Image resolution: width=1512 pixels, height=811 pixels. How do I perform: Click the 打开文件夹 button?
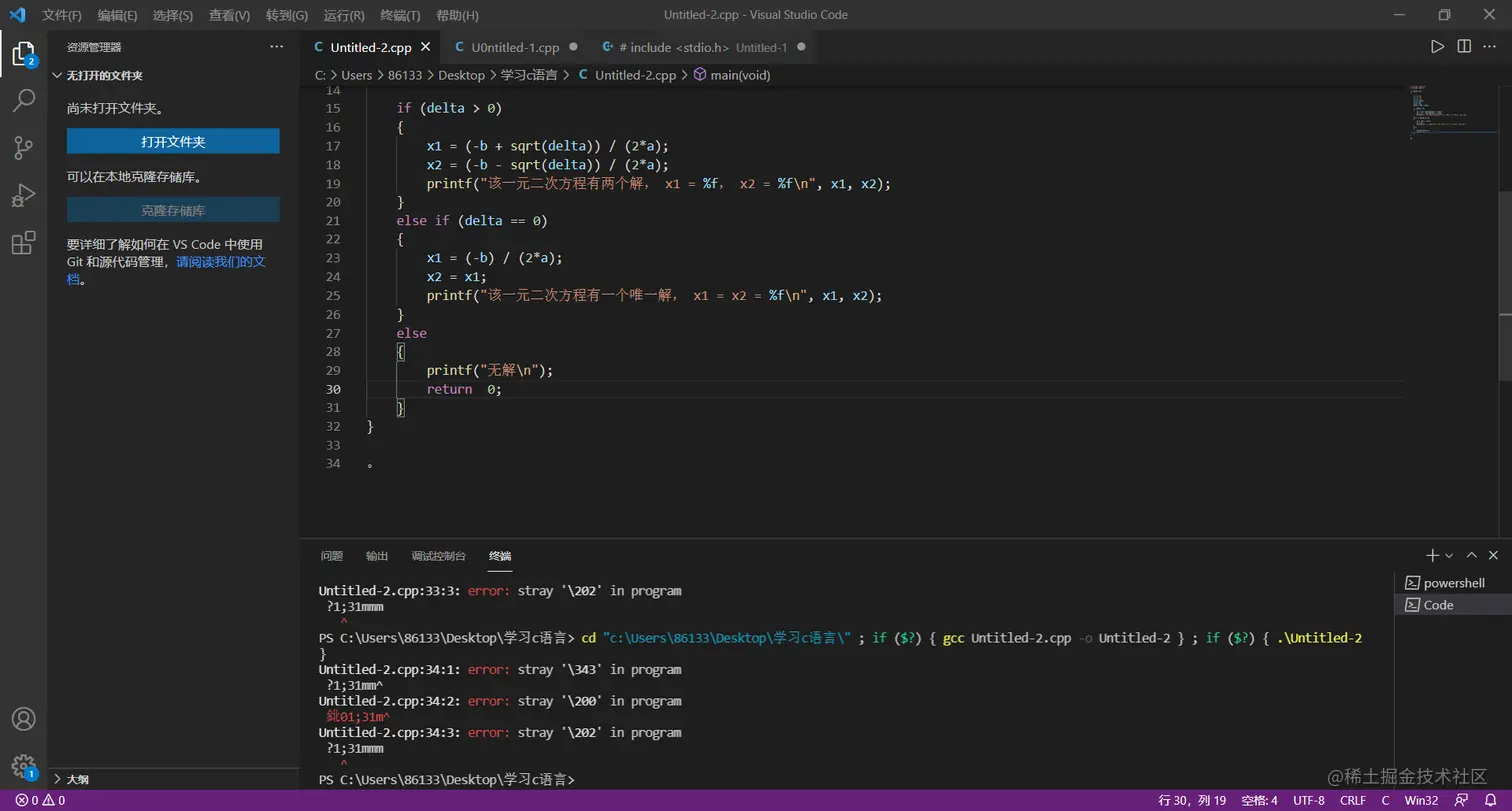(x=173, y=142)
